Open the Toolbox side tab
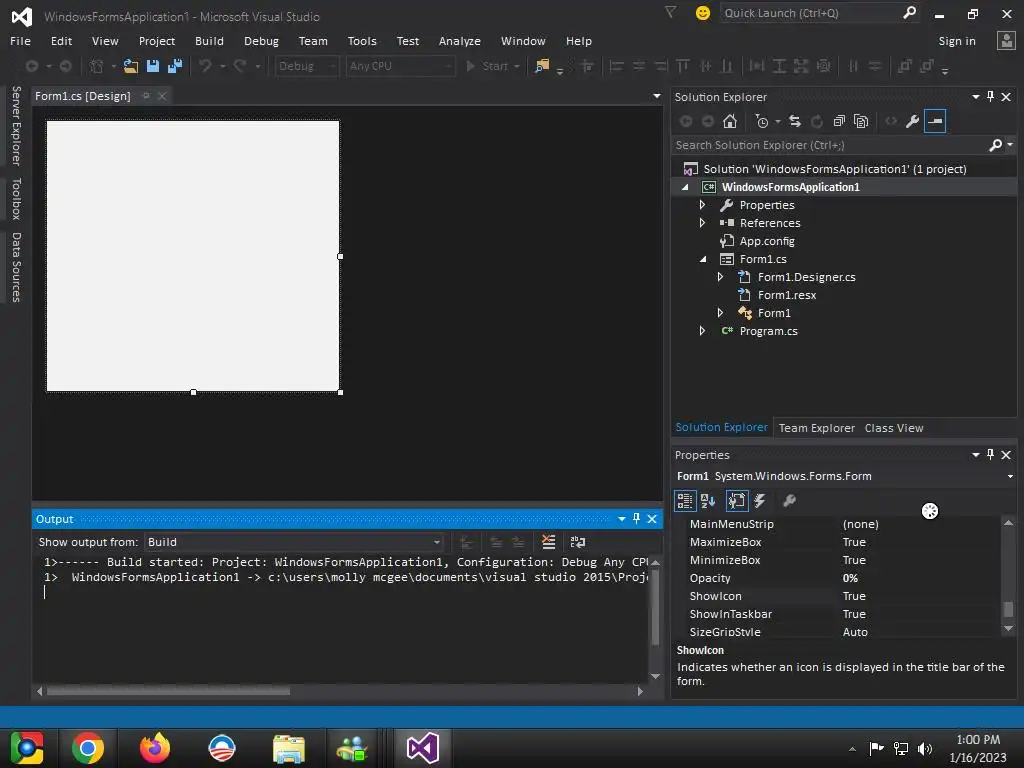 coord(16,199)
